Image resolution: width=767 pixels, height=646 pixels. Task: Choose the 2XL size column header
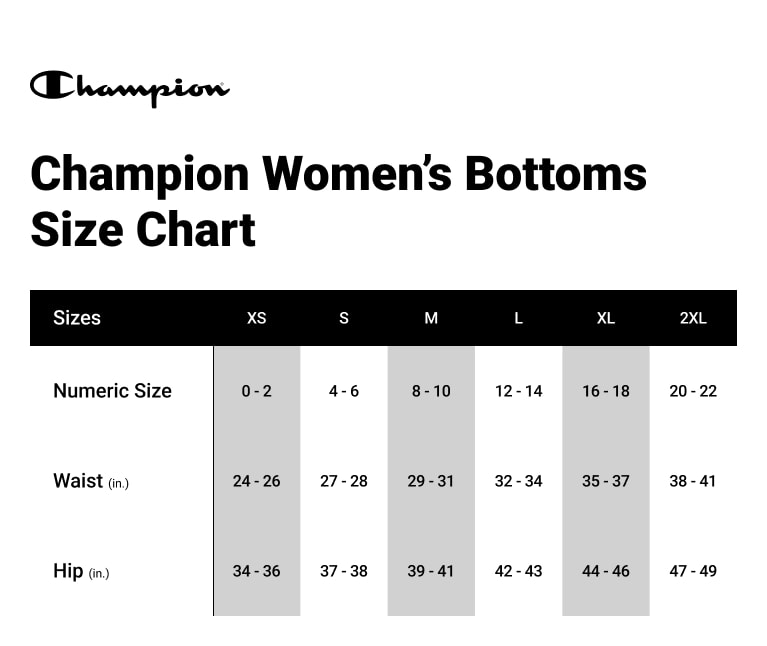click(x=693, y=318)
